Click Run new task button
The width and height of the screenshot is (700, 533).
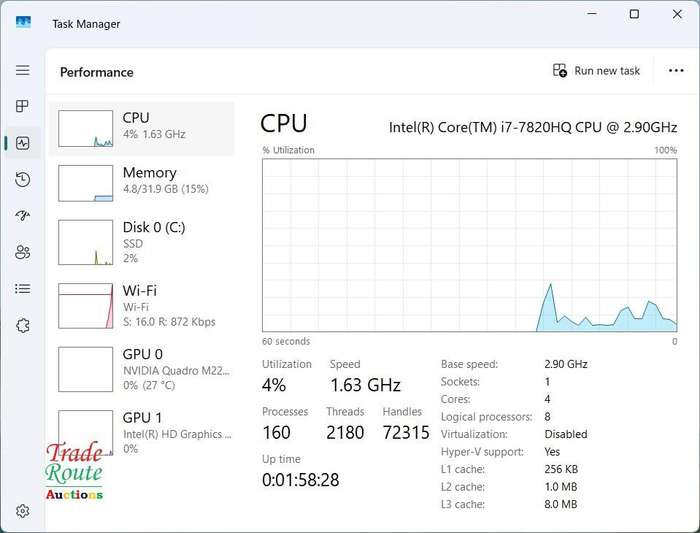click(596, 71)
